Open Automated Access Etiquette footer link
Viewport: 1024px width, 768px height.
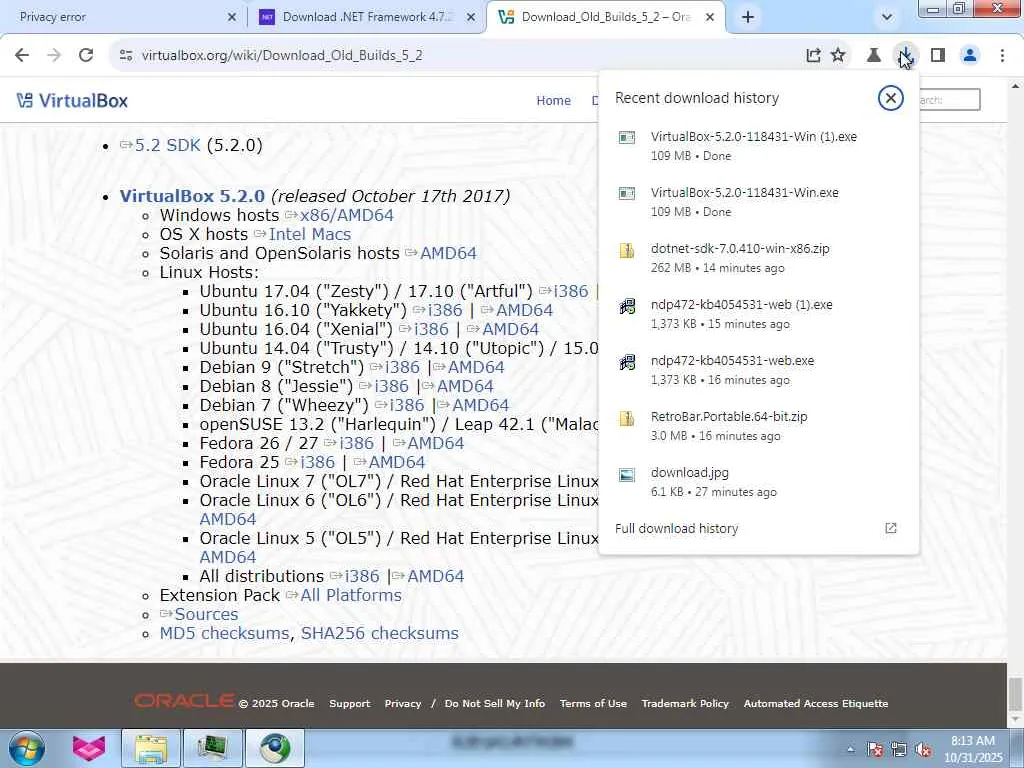click(816, 703)
